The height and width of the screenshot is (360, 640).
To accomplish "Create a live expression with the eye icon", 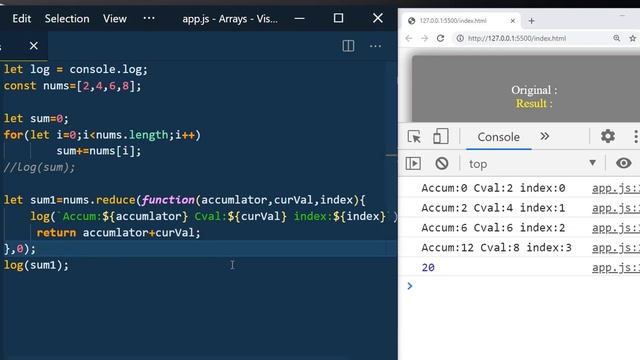I will click(623, 163).
